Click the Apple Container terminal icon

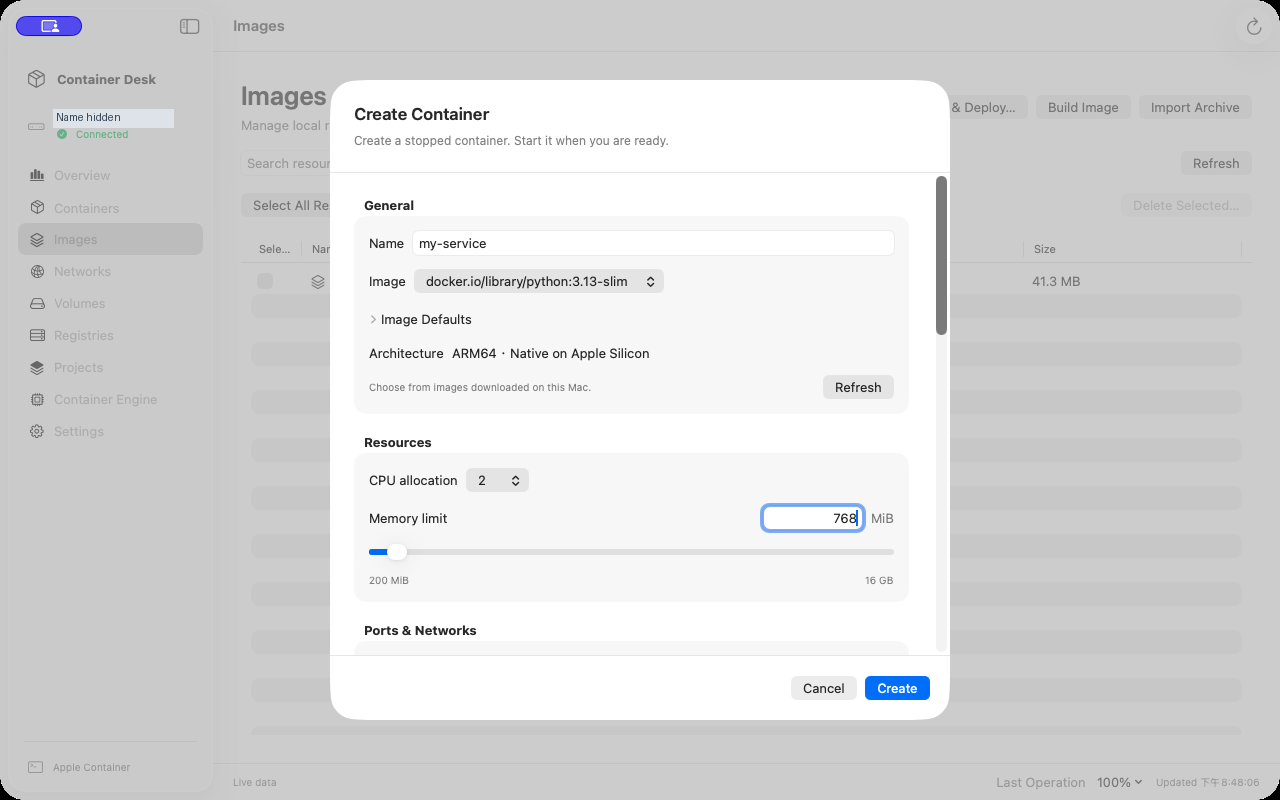coord(35,767)
